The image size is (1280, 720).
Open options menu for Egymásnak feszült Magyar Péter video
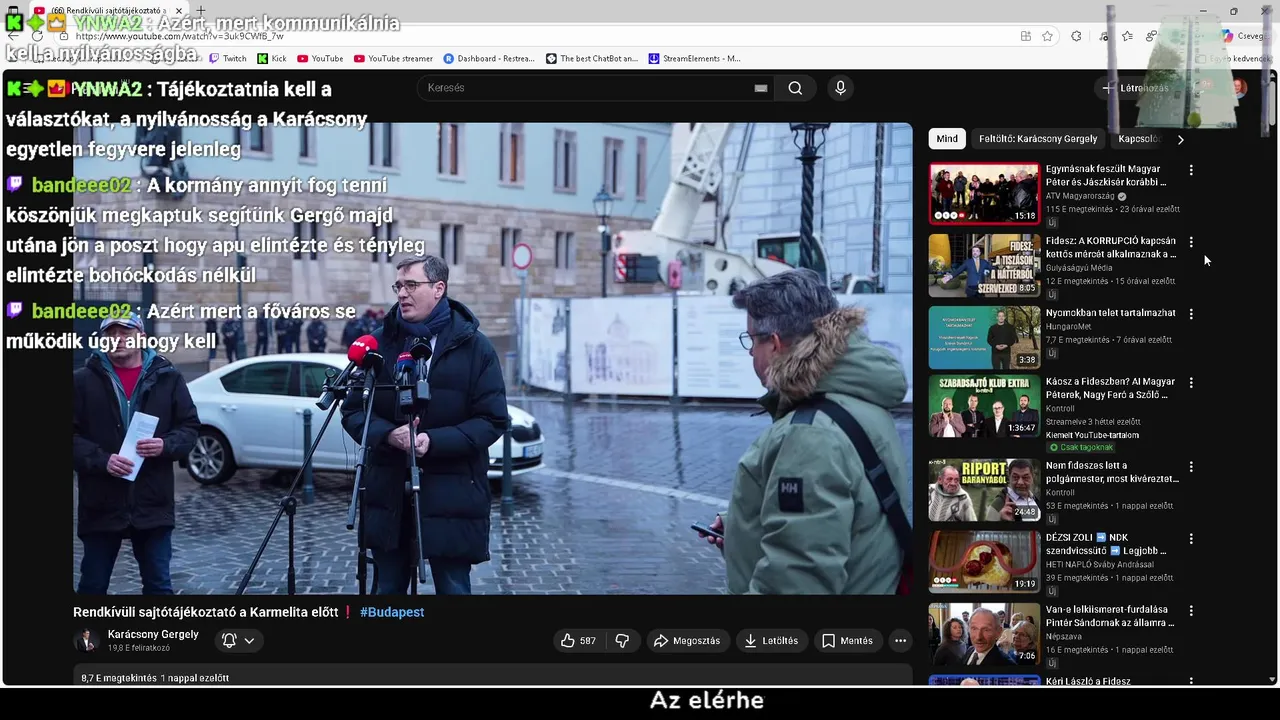tap(1191, 170)
